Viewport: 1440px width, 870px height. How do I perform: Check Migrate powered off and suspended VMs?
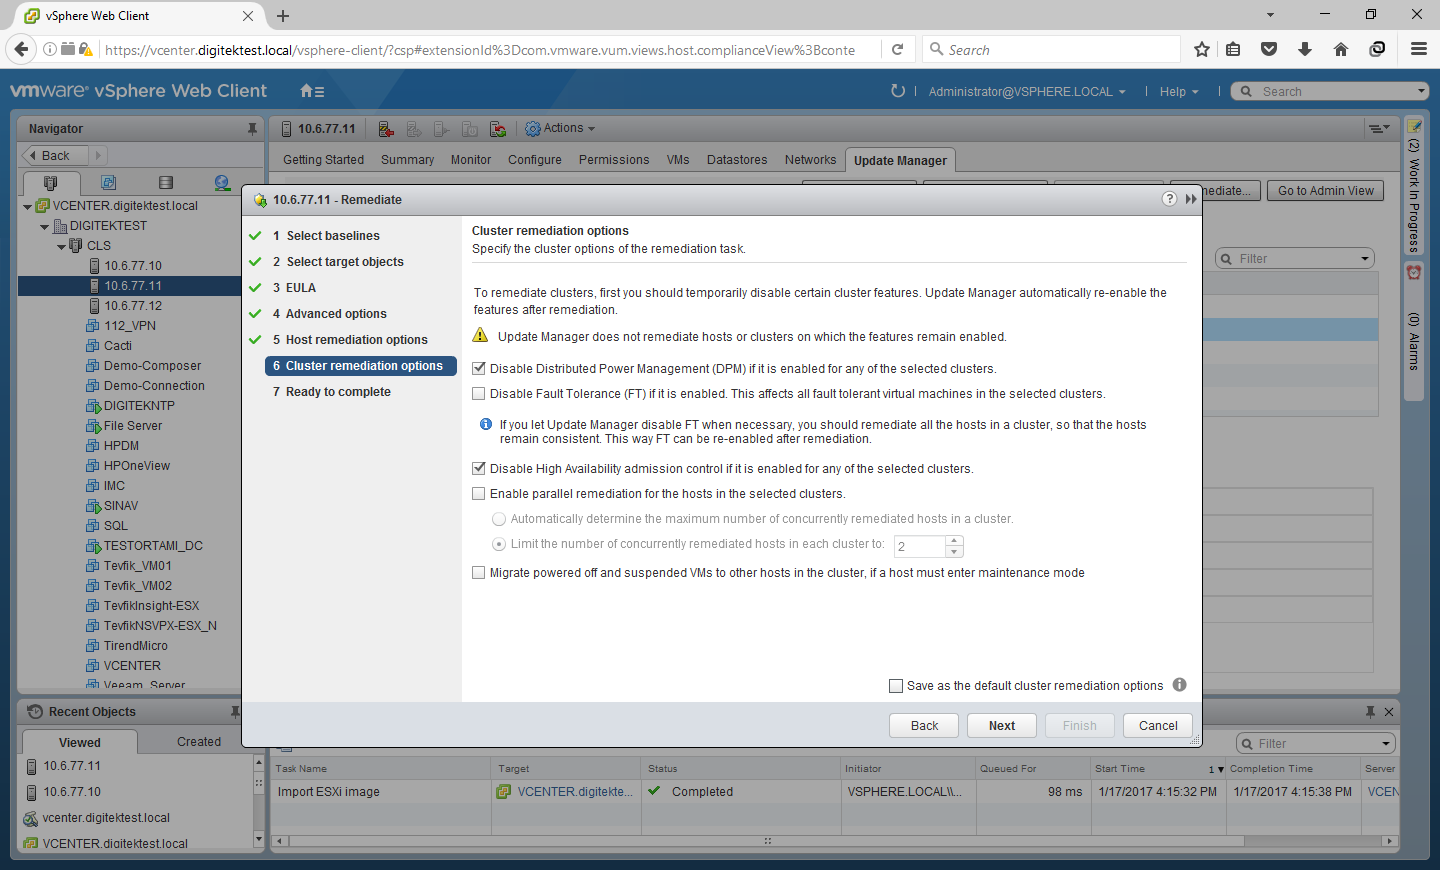pos(479,573)
